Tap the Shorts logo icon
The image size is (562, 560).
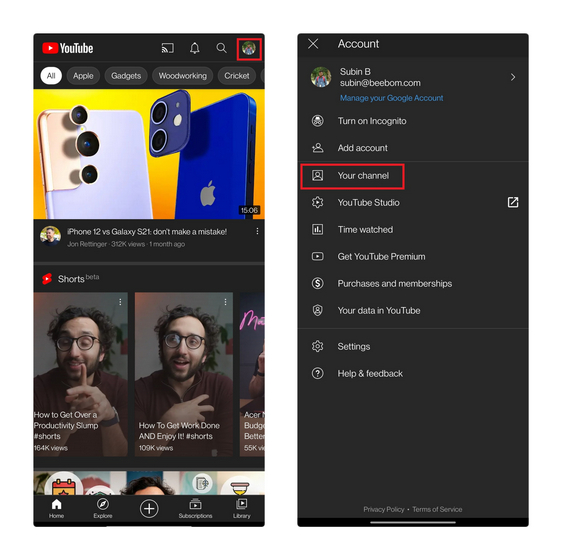pyautogui.click(x=47, y=279)
